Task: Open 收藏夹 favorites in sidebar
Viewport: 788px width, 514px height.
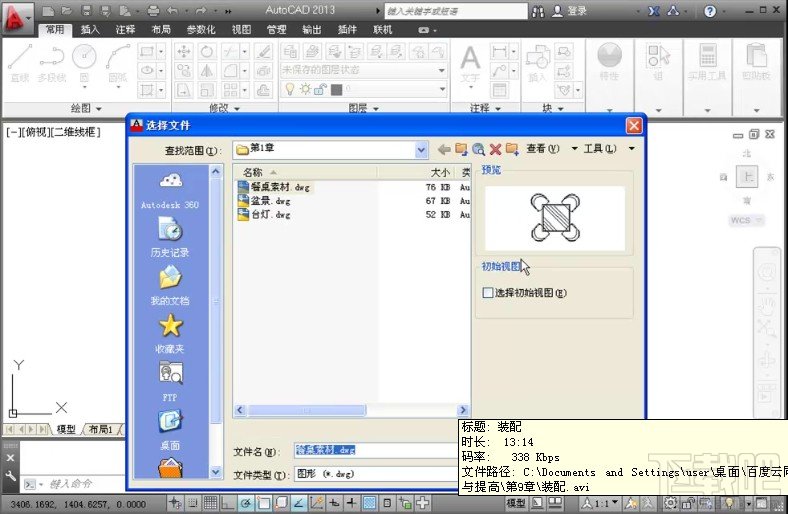Action: coord(170,333)
